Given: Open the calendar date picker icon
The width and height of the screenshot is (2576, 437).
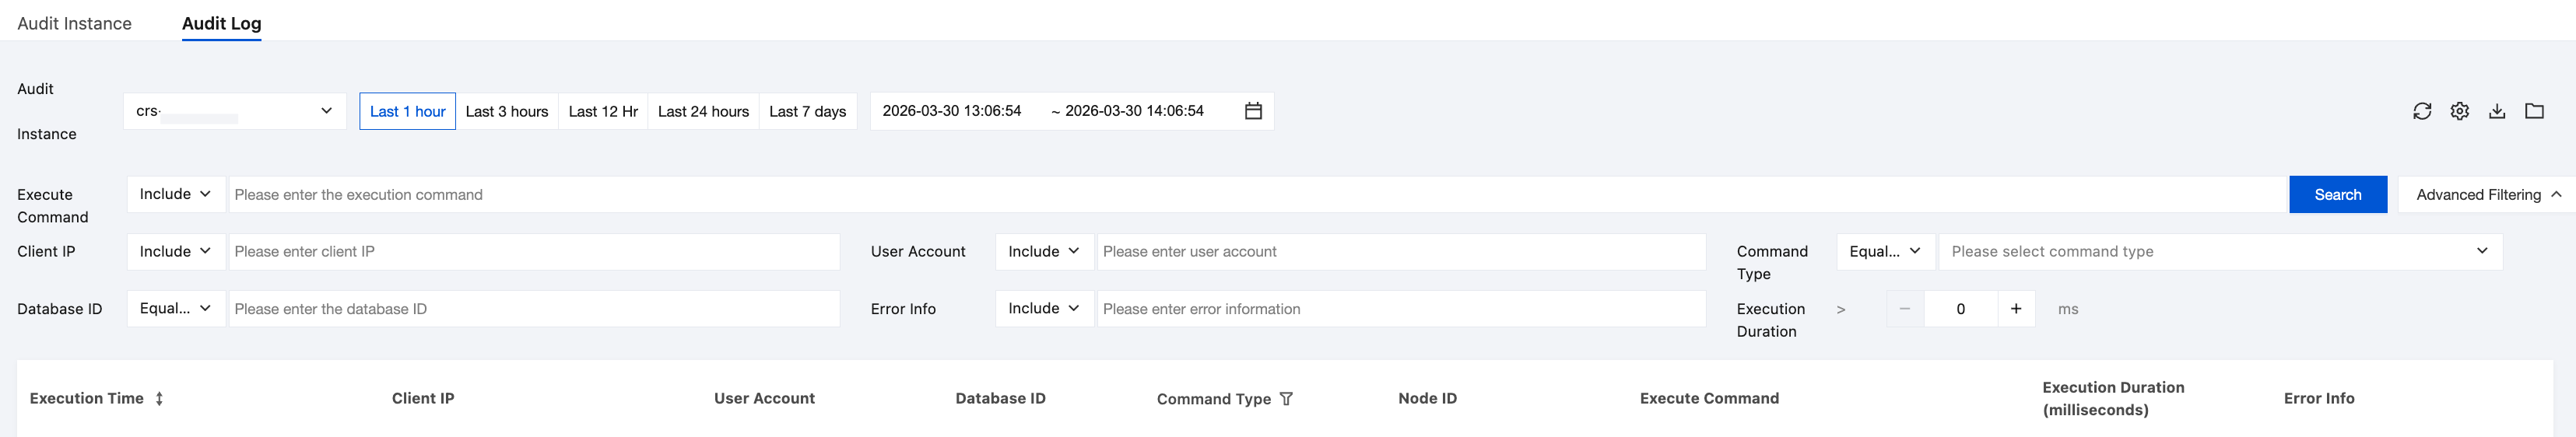Looking at the screenshot, I should click(x=1253, y=111).
